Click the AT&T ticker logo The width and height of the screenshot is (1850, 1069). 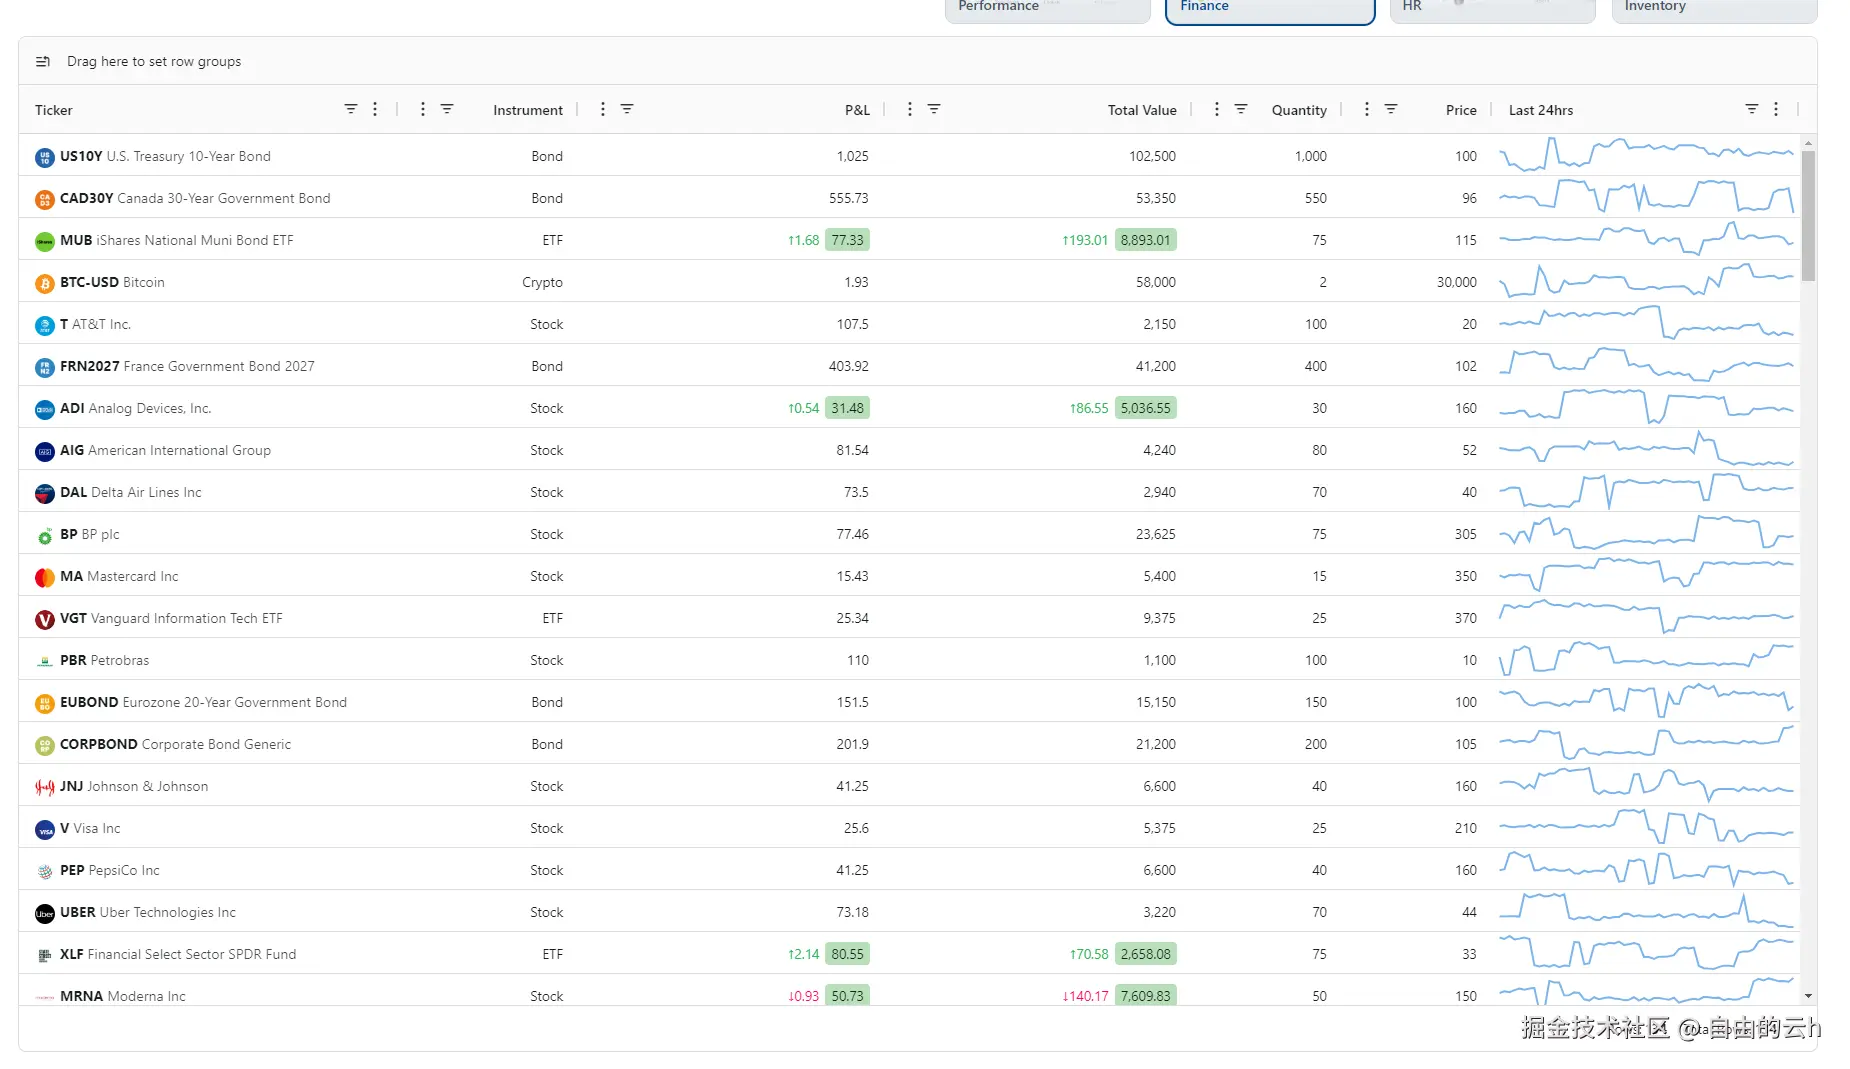click(45, 325)
